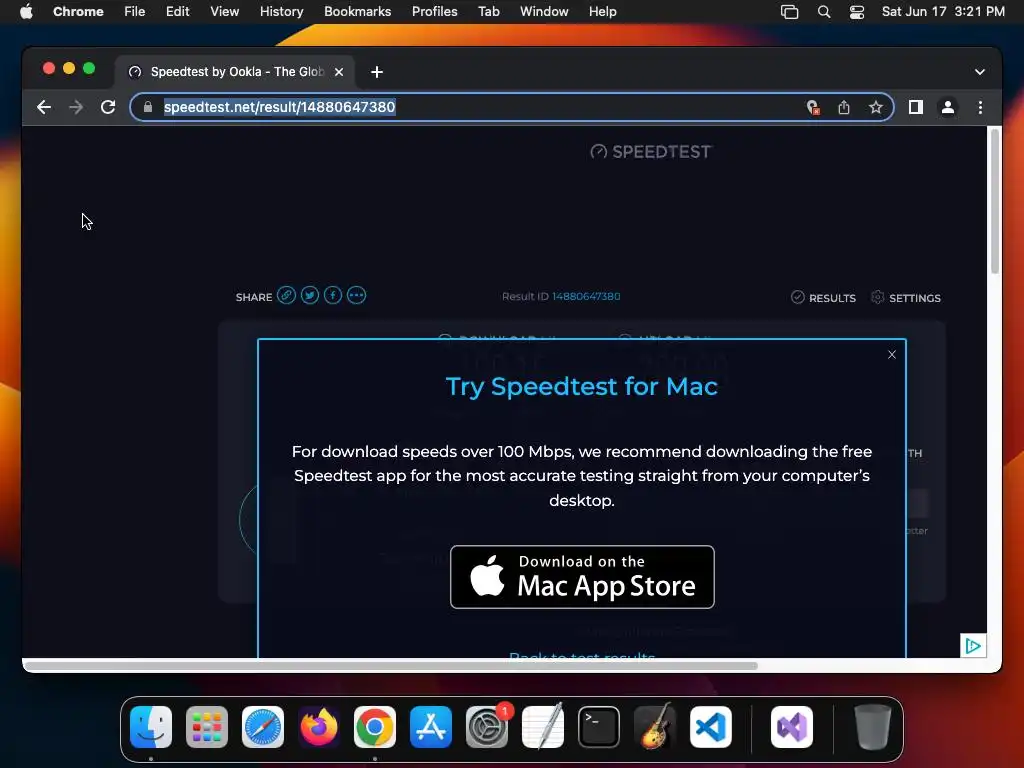Copy result link via the share link icon
This screenshot has height=768, width=1024.
click(x=286, y=295)
